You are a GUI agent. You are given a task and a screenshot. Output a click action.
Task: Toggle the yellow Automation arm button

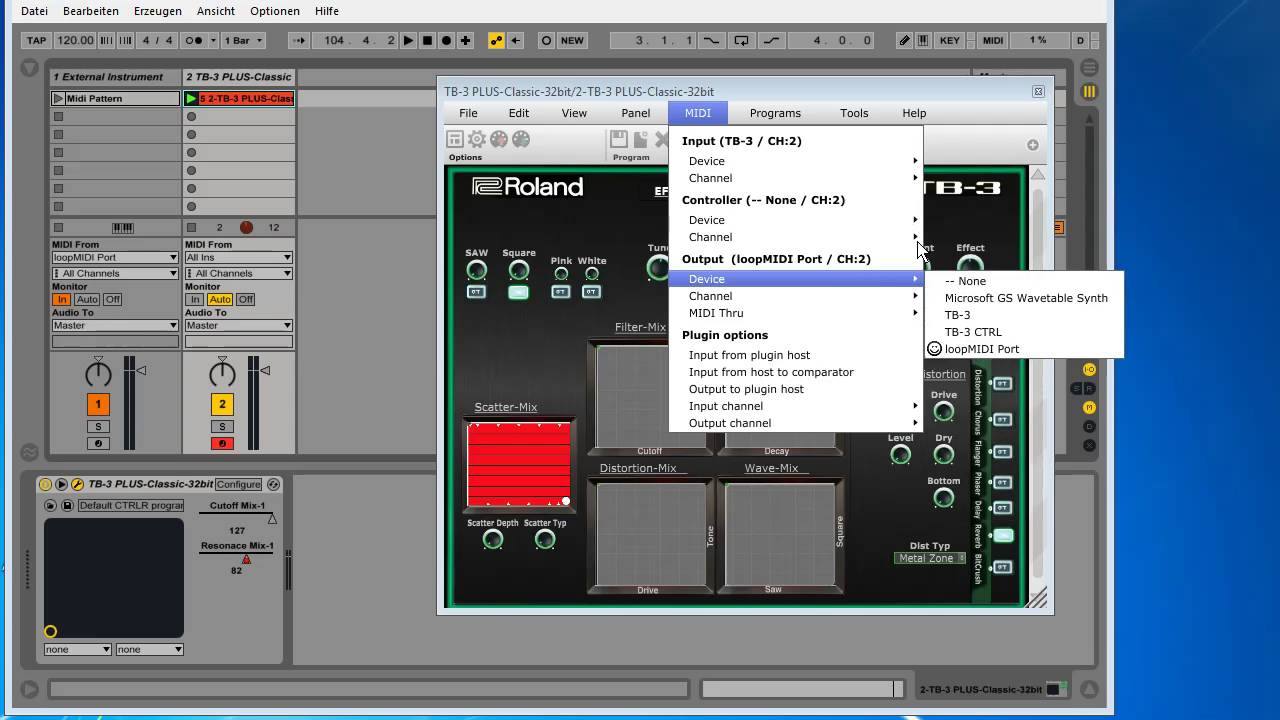[496, 40]
